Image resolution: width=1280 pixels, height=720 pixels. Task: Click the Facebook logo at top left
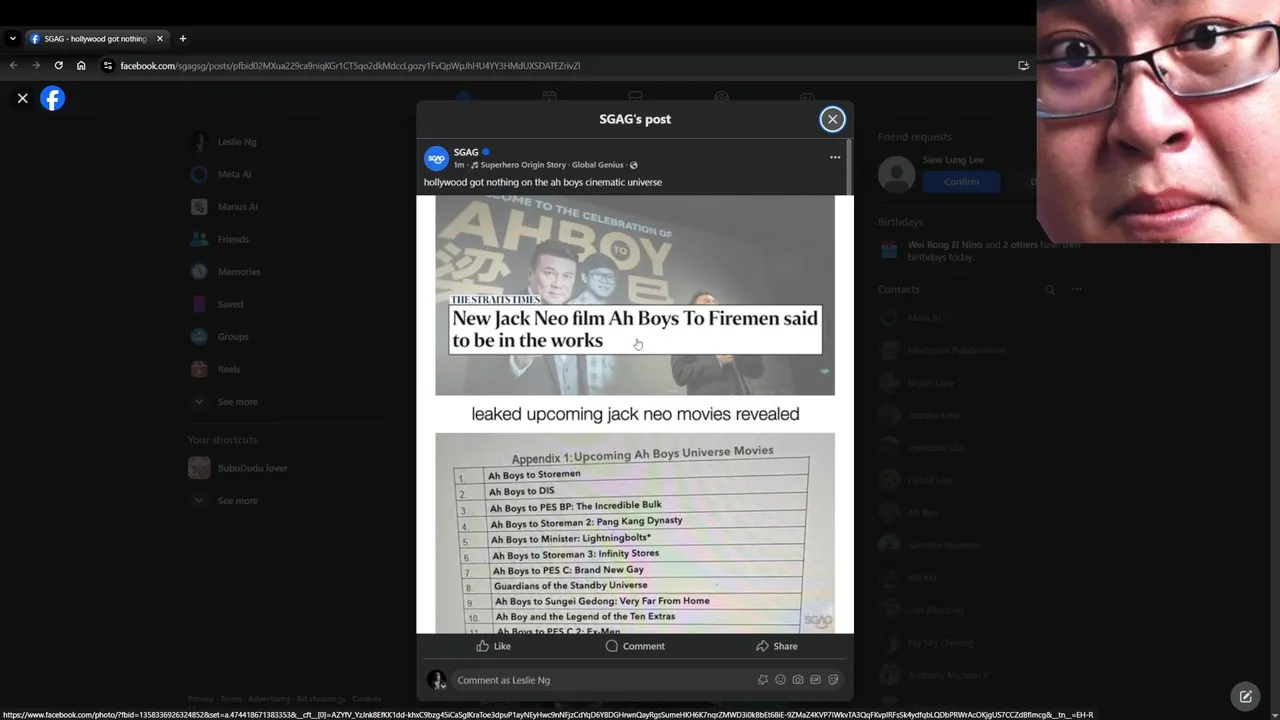point(52,98)
